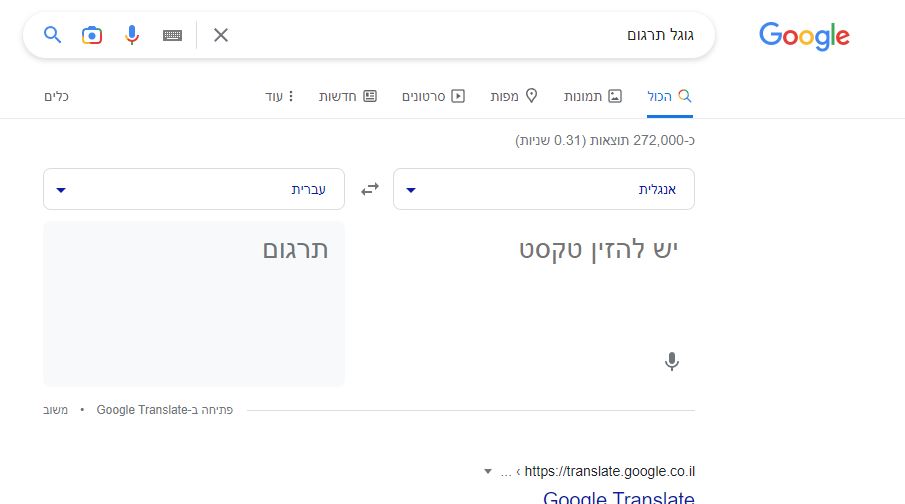Click the magnifying glass search icon
Image resolution: width=905 pixels, height=504 pixels.
click(53, 35)
